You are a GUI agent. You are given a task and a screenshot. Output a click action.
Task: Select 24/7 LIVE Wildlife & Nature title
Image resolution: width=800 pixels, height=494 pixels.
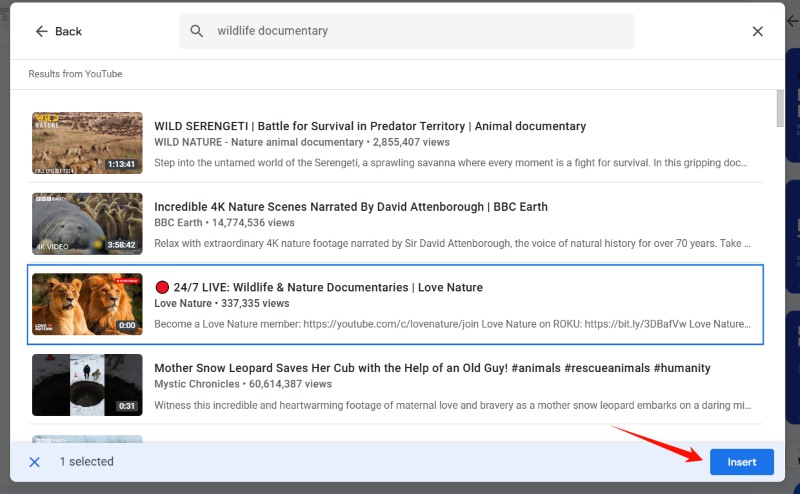tap(328, 287)
